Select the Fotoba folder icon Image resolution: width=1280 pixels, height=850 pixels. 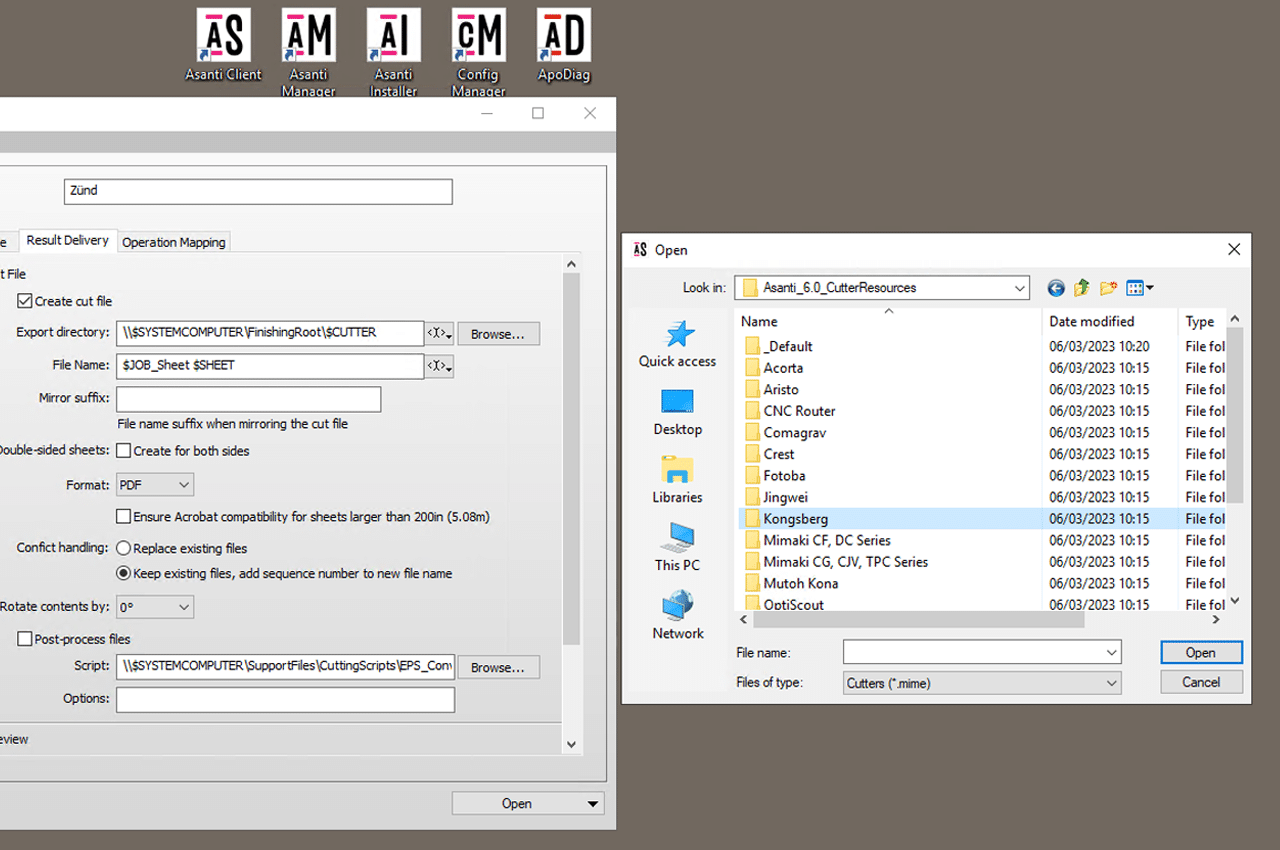(x=753, y=475)
